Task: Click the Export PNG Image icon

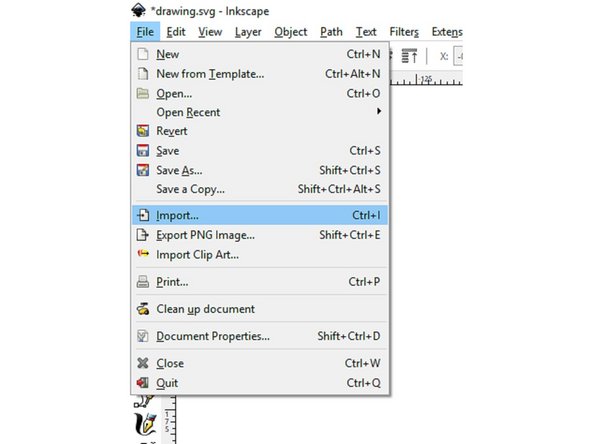Action: 143,235
